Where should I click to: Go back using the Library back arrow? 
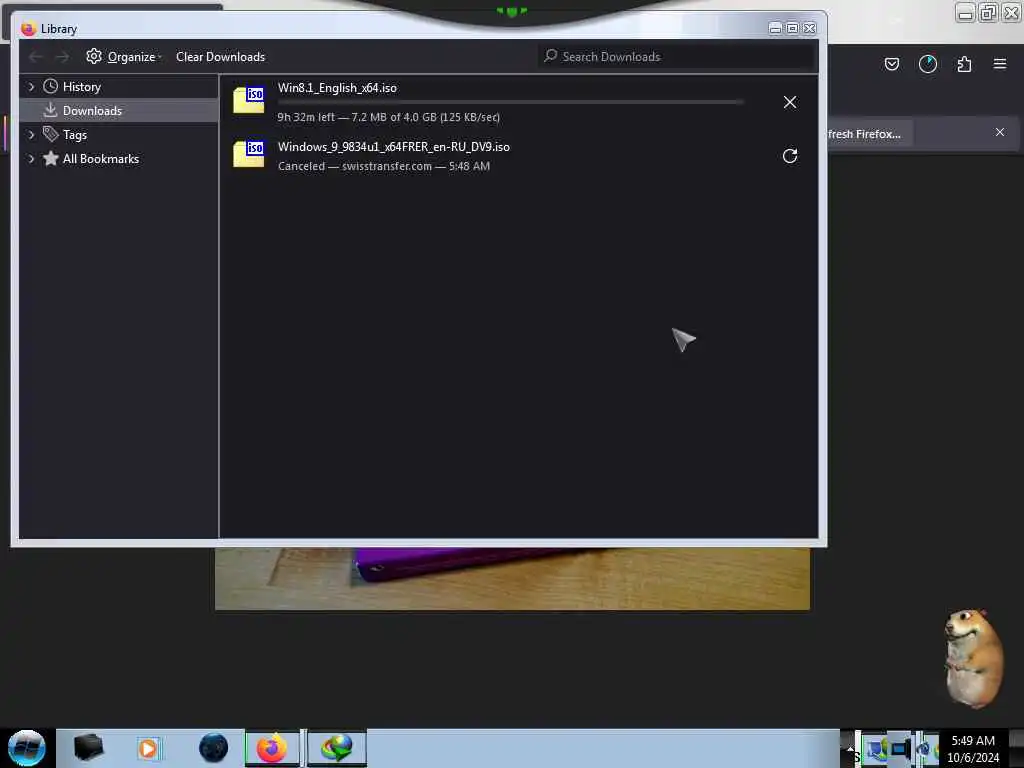pos(36,57)
